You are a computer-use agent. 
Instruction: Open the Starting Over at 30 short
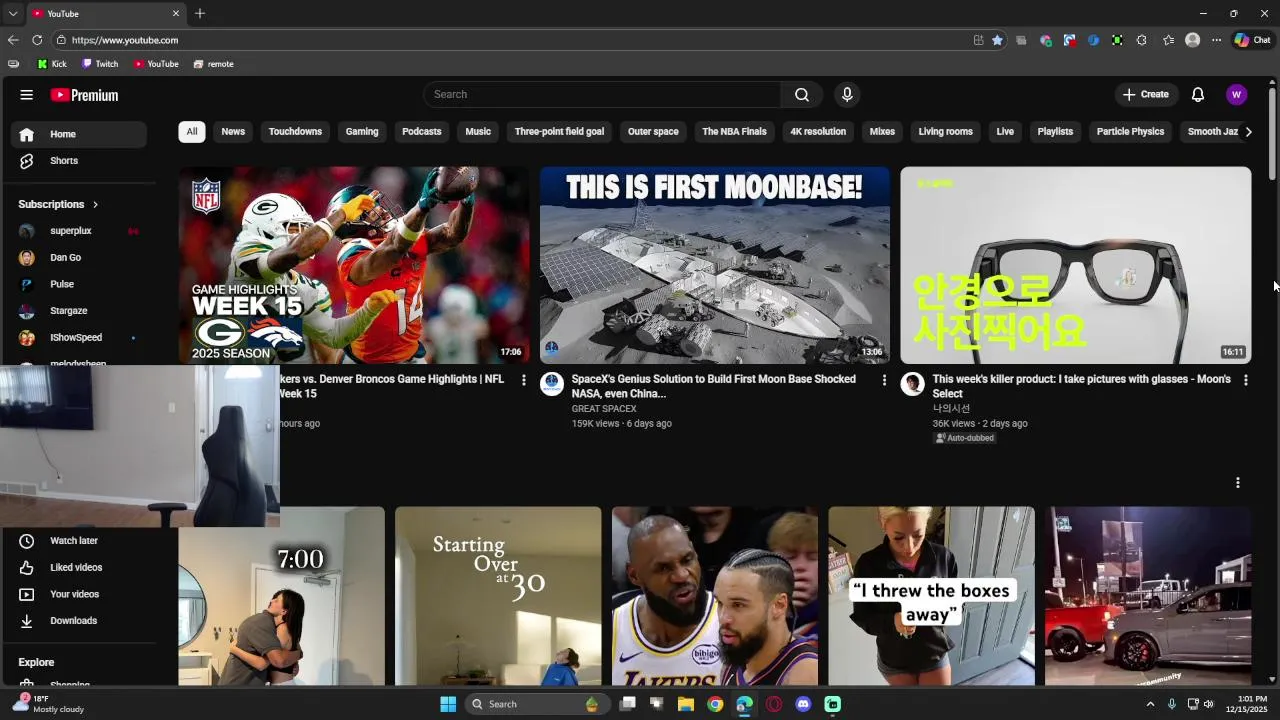[x=498, y=596]
